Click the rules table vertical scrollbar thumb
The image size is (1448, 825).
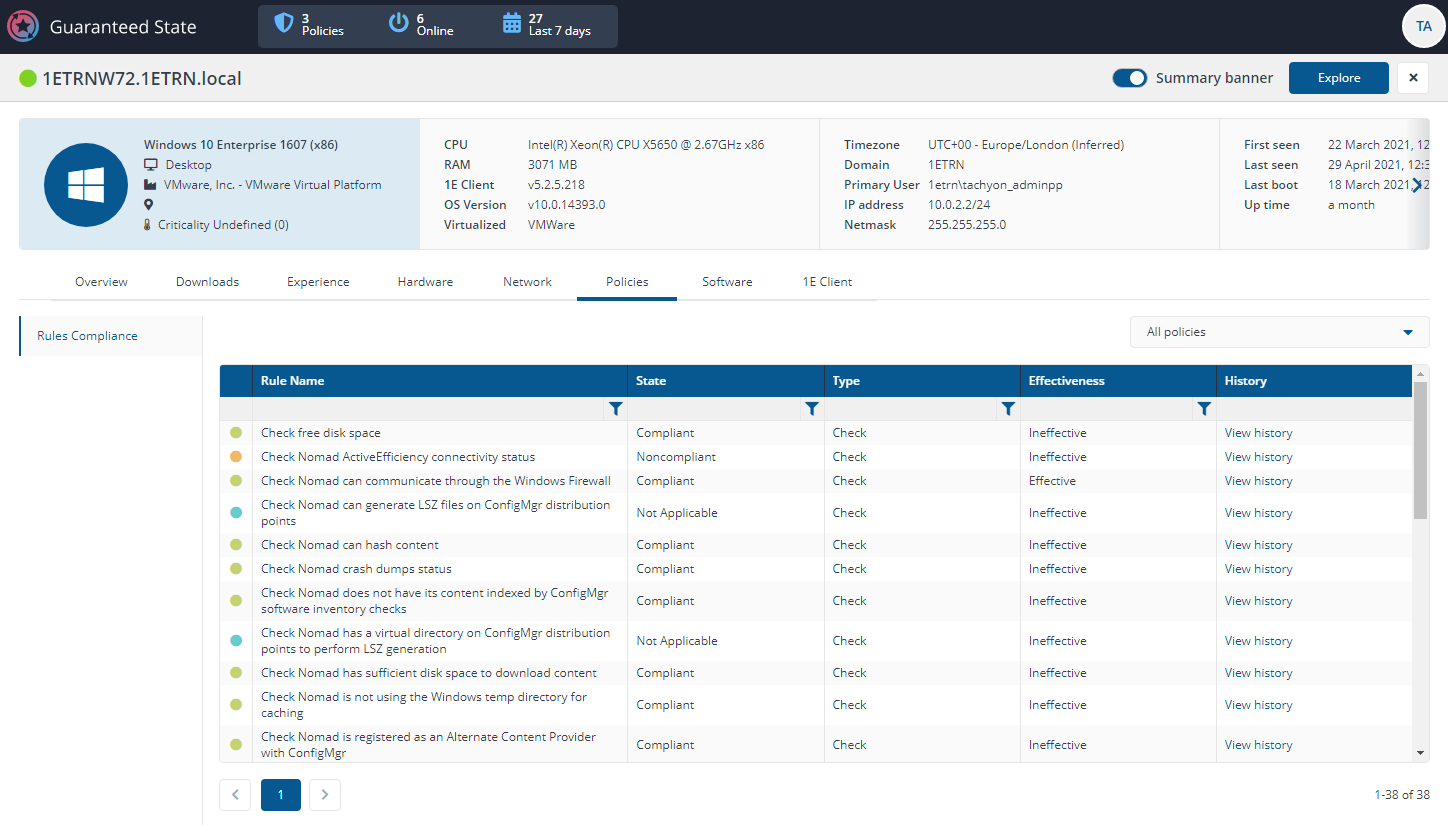[x=1420, y=450]
